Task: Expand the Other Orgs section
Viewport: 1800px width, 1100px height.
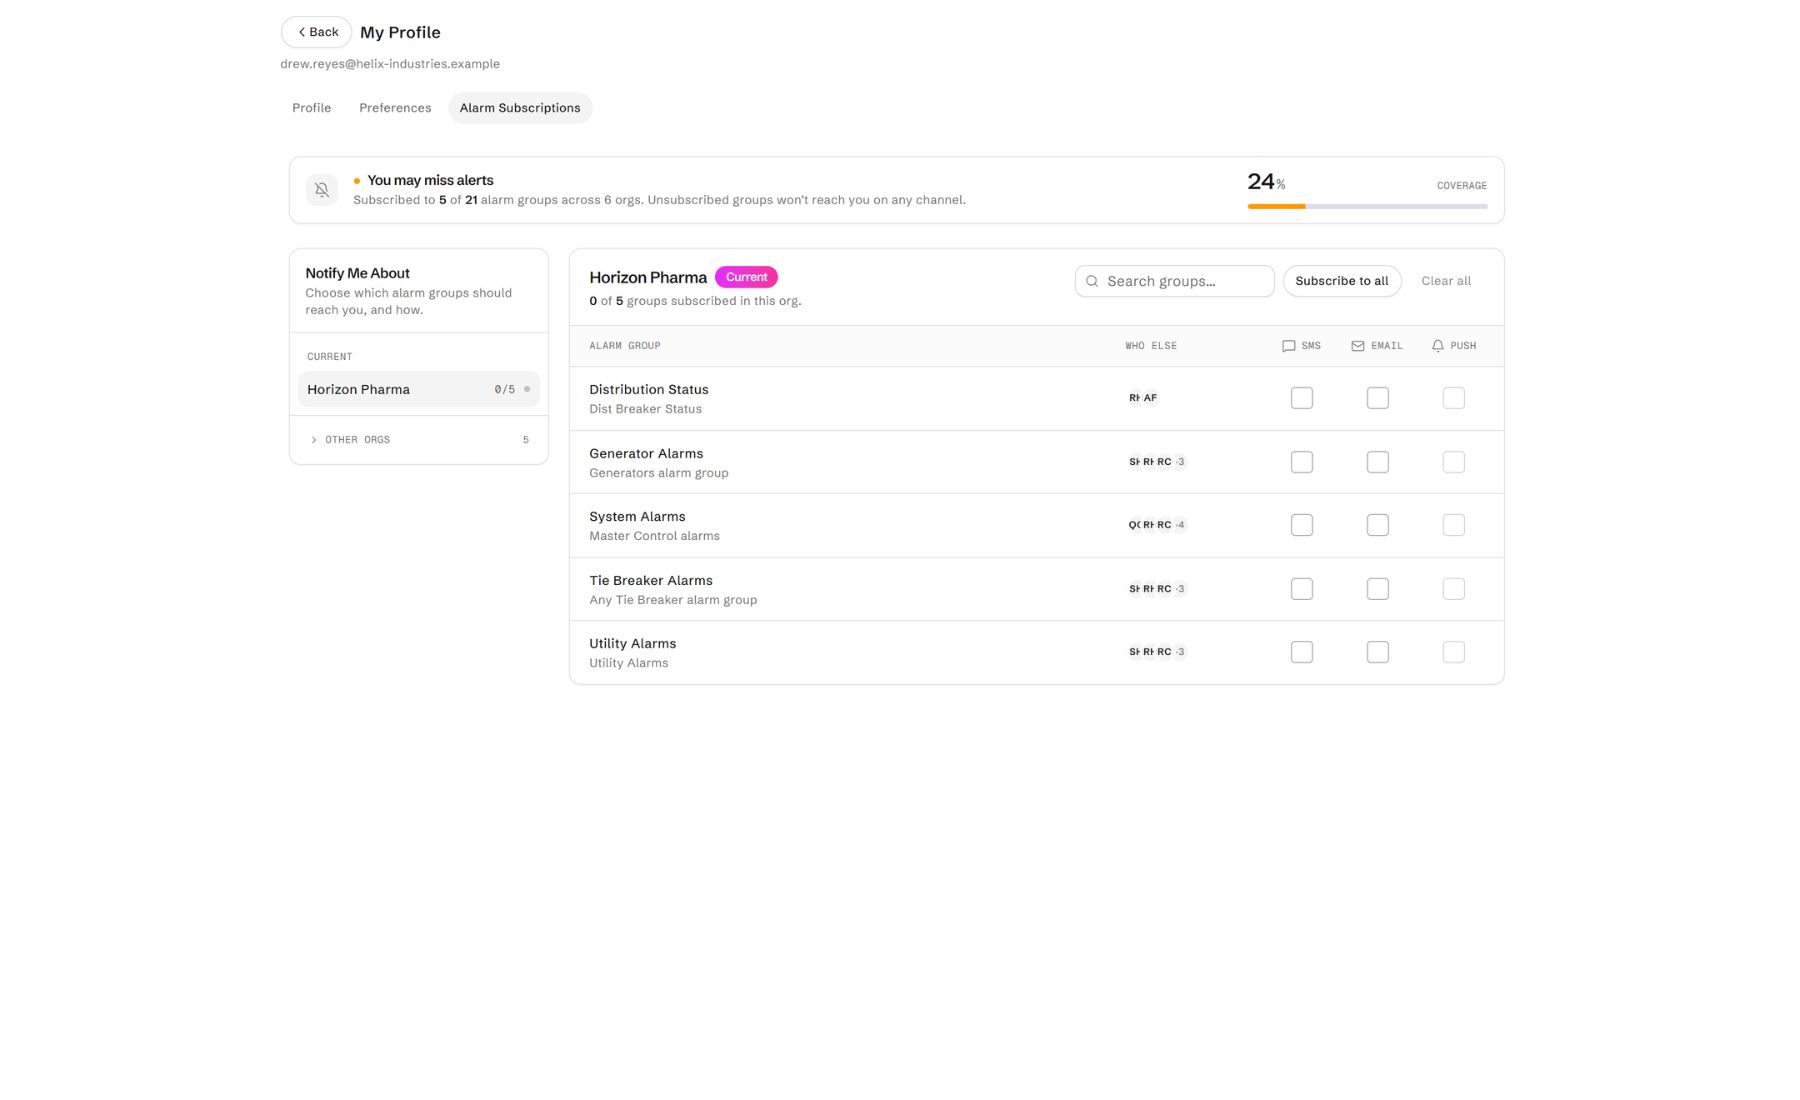Action: (418, 440)
